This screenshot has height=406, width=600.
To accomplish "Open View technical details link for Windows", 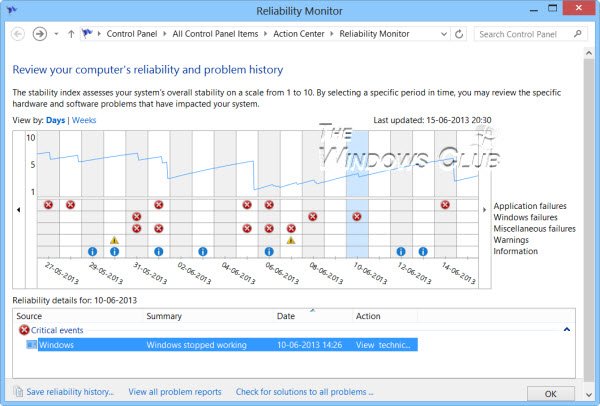I will pos(383,345).
